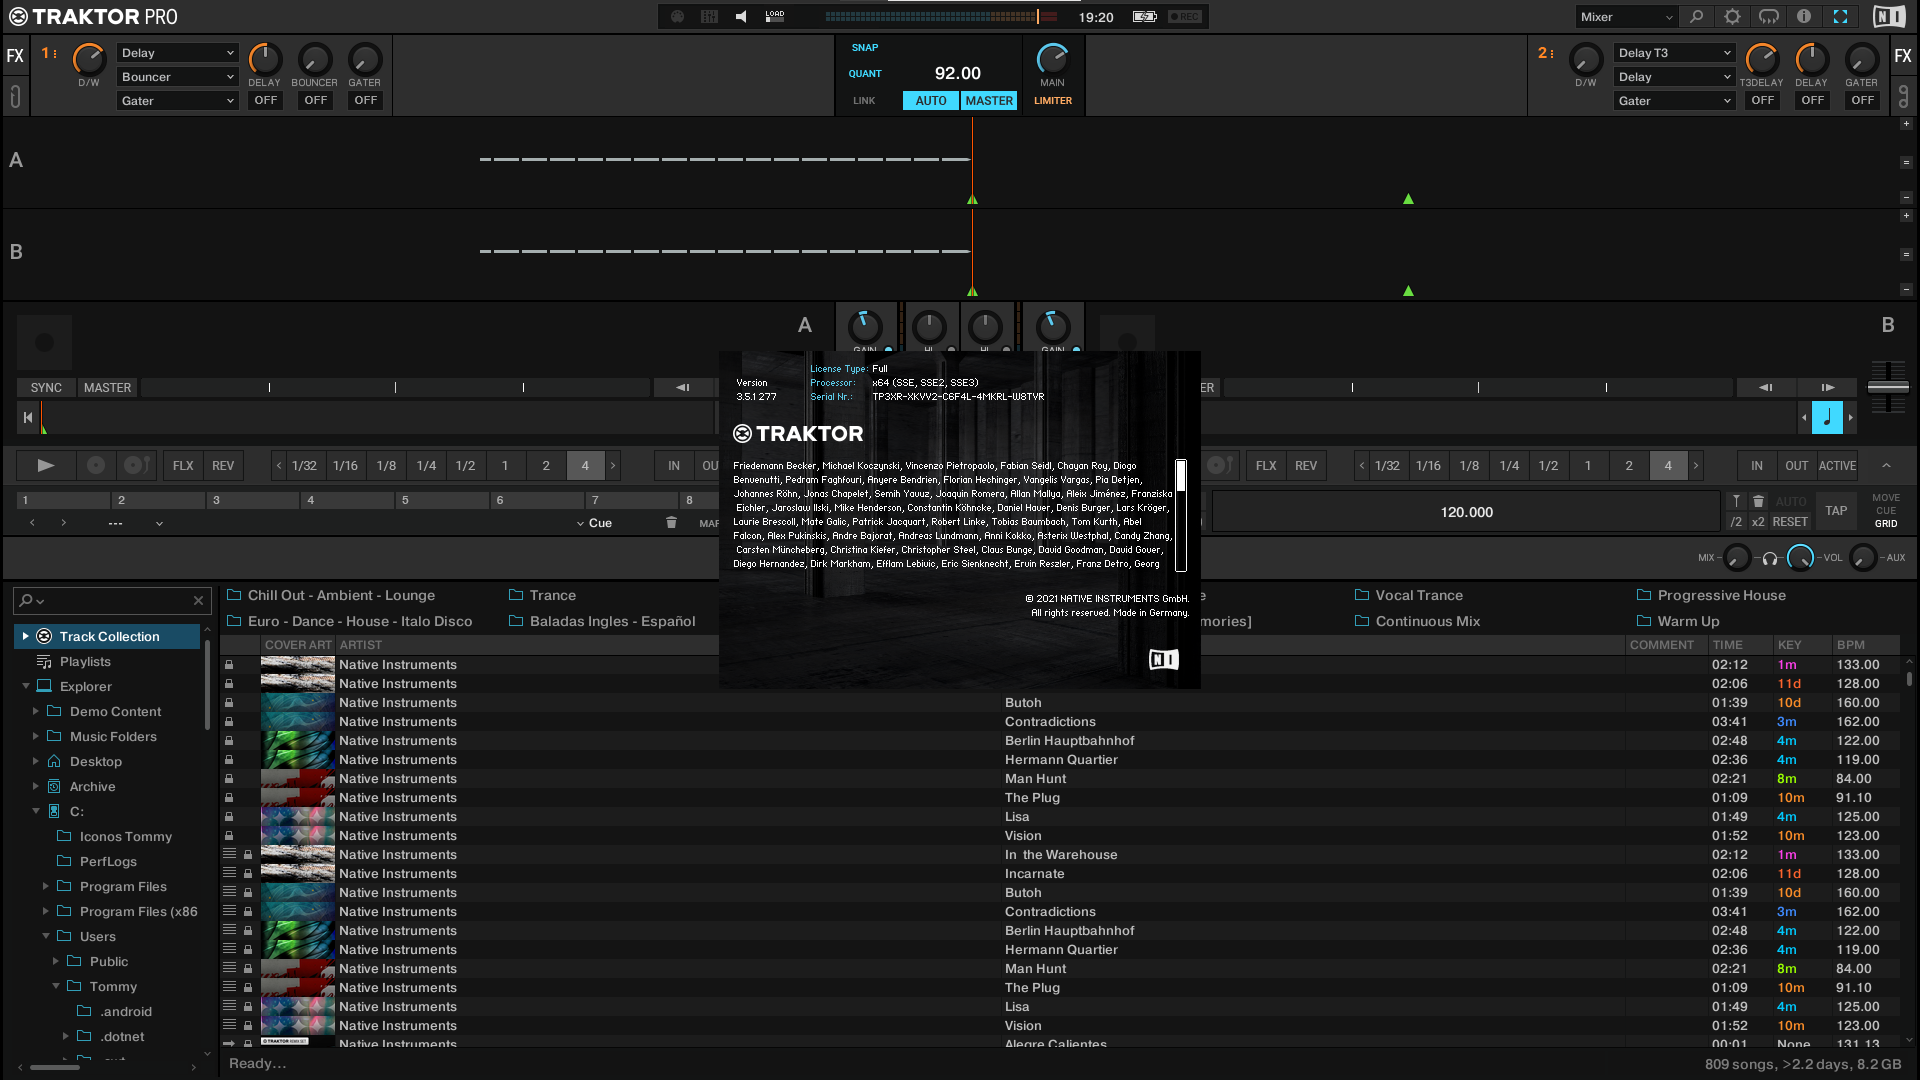Toggle FX unit 1 BOUNCER off button
This screenshot has width=1920, height=1080.
tap(315, 100)
